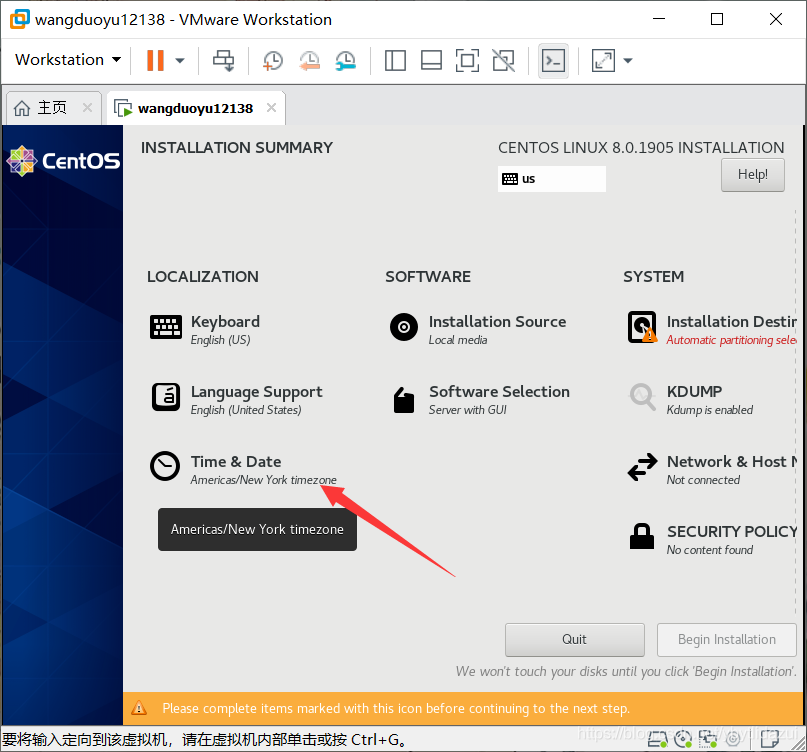
Task: Click the Quit button
Action: (574, 640)
